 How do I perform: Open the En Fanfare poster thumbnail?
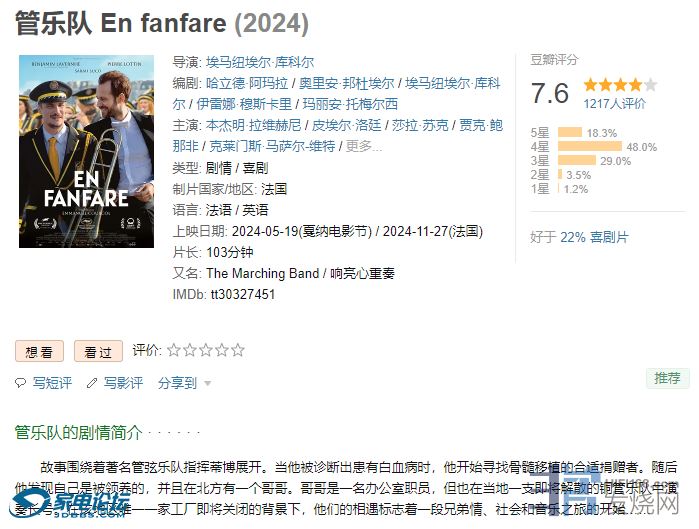pyautogui.click(x=86, y=152)
